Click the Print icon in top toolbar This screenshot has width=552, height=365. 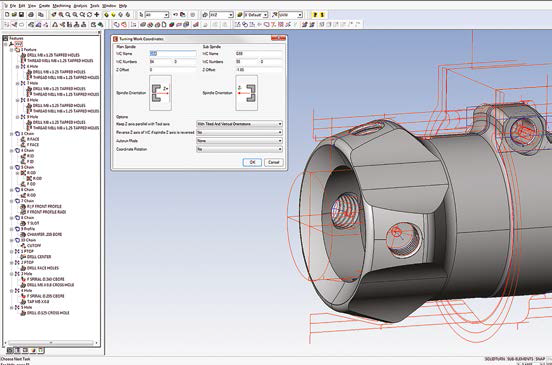pos(31,15)
